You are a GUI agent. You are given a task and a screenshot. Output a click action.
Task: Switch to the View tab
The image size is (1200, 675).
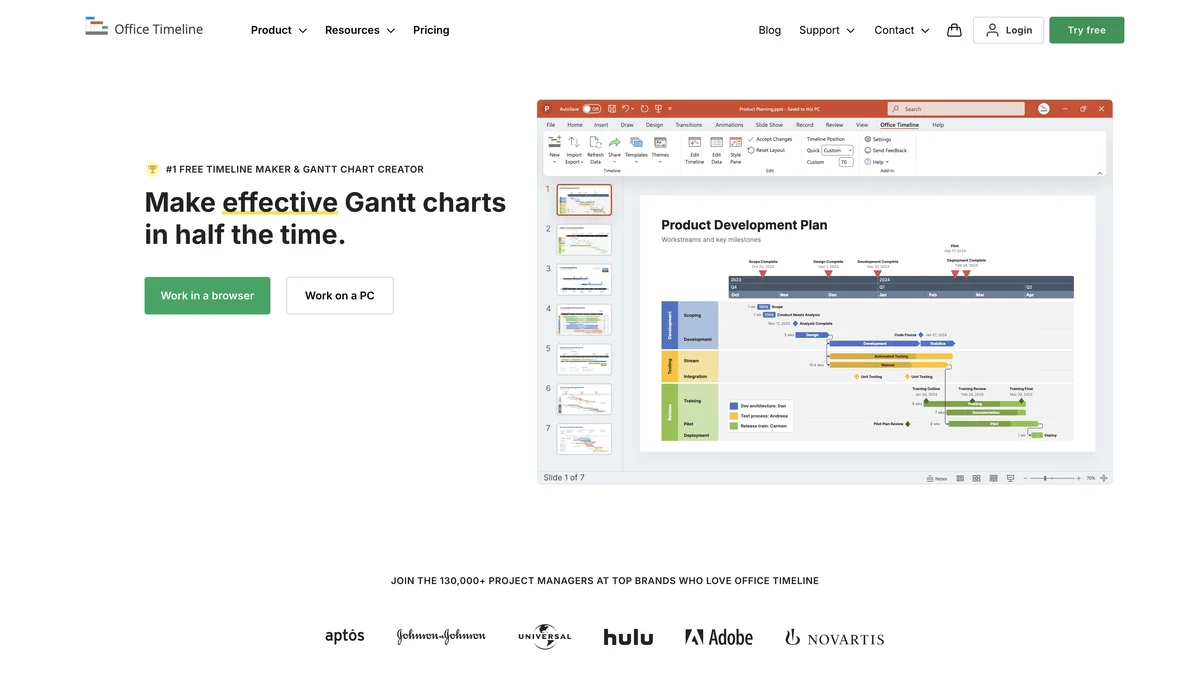point(862,125)
